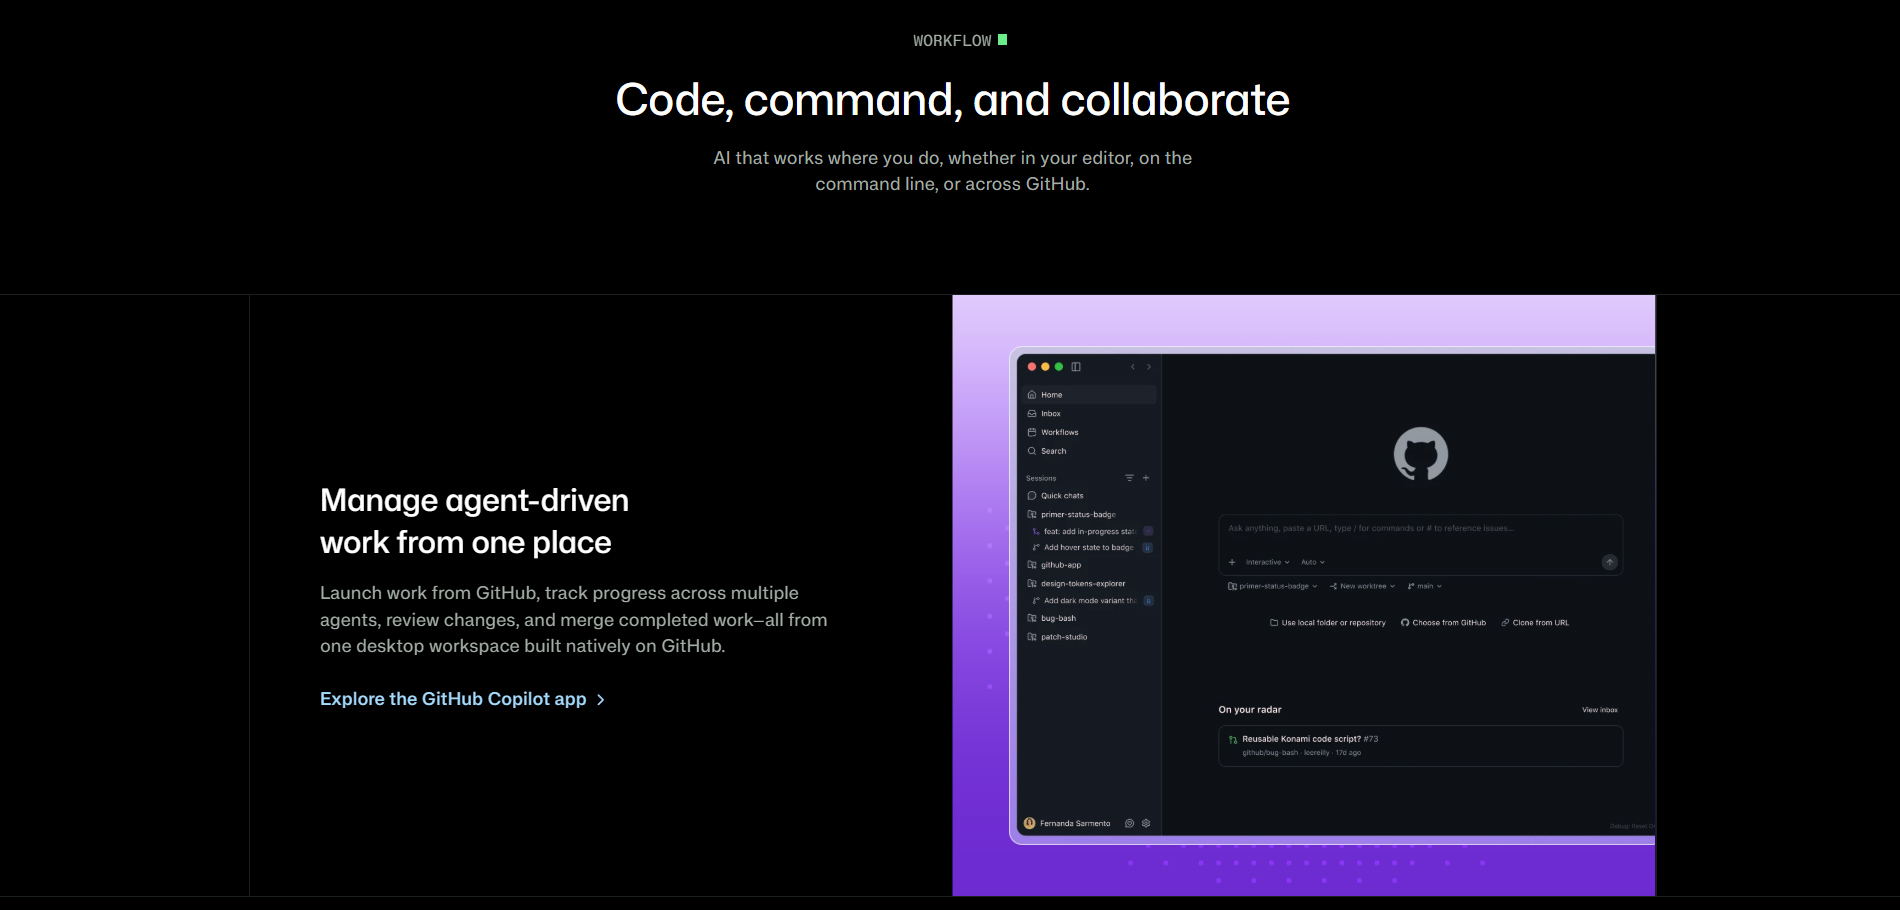Click the View inbox link

(1600, 710)
